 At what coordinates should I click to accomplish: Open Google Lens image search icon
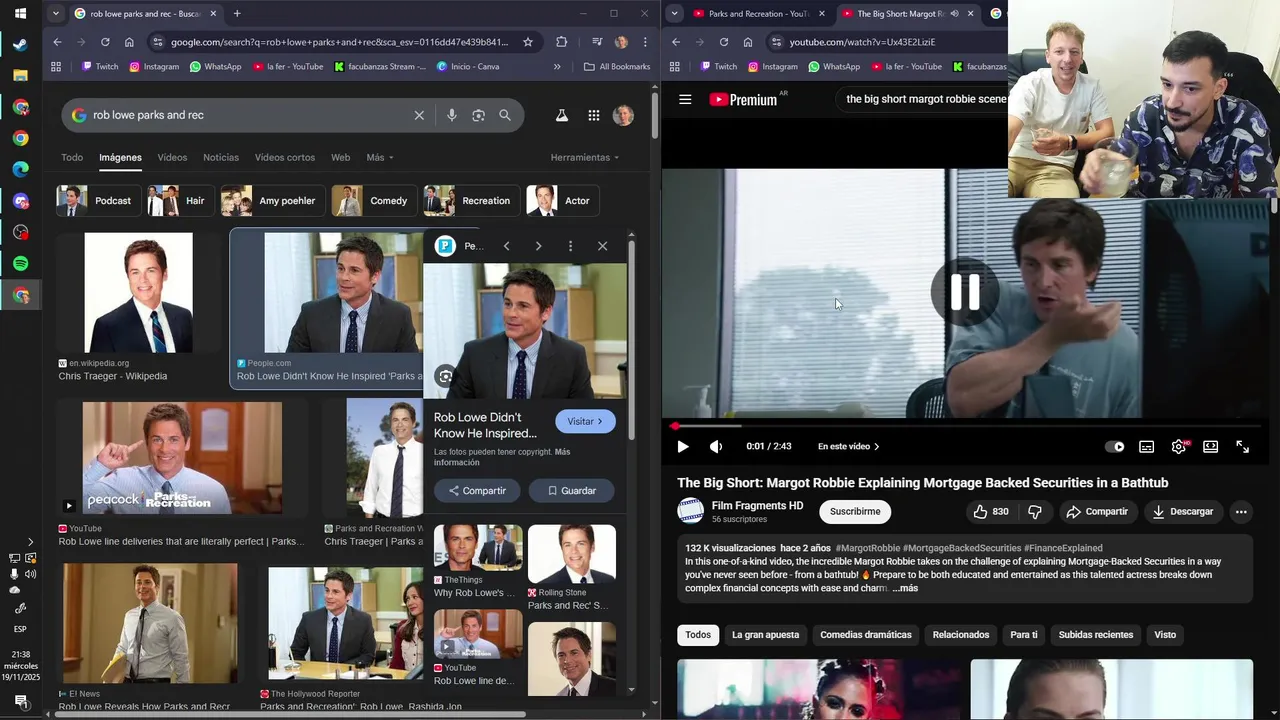tap(478, 115)
